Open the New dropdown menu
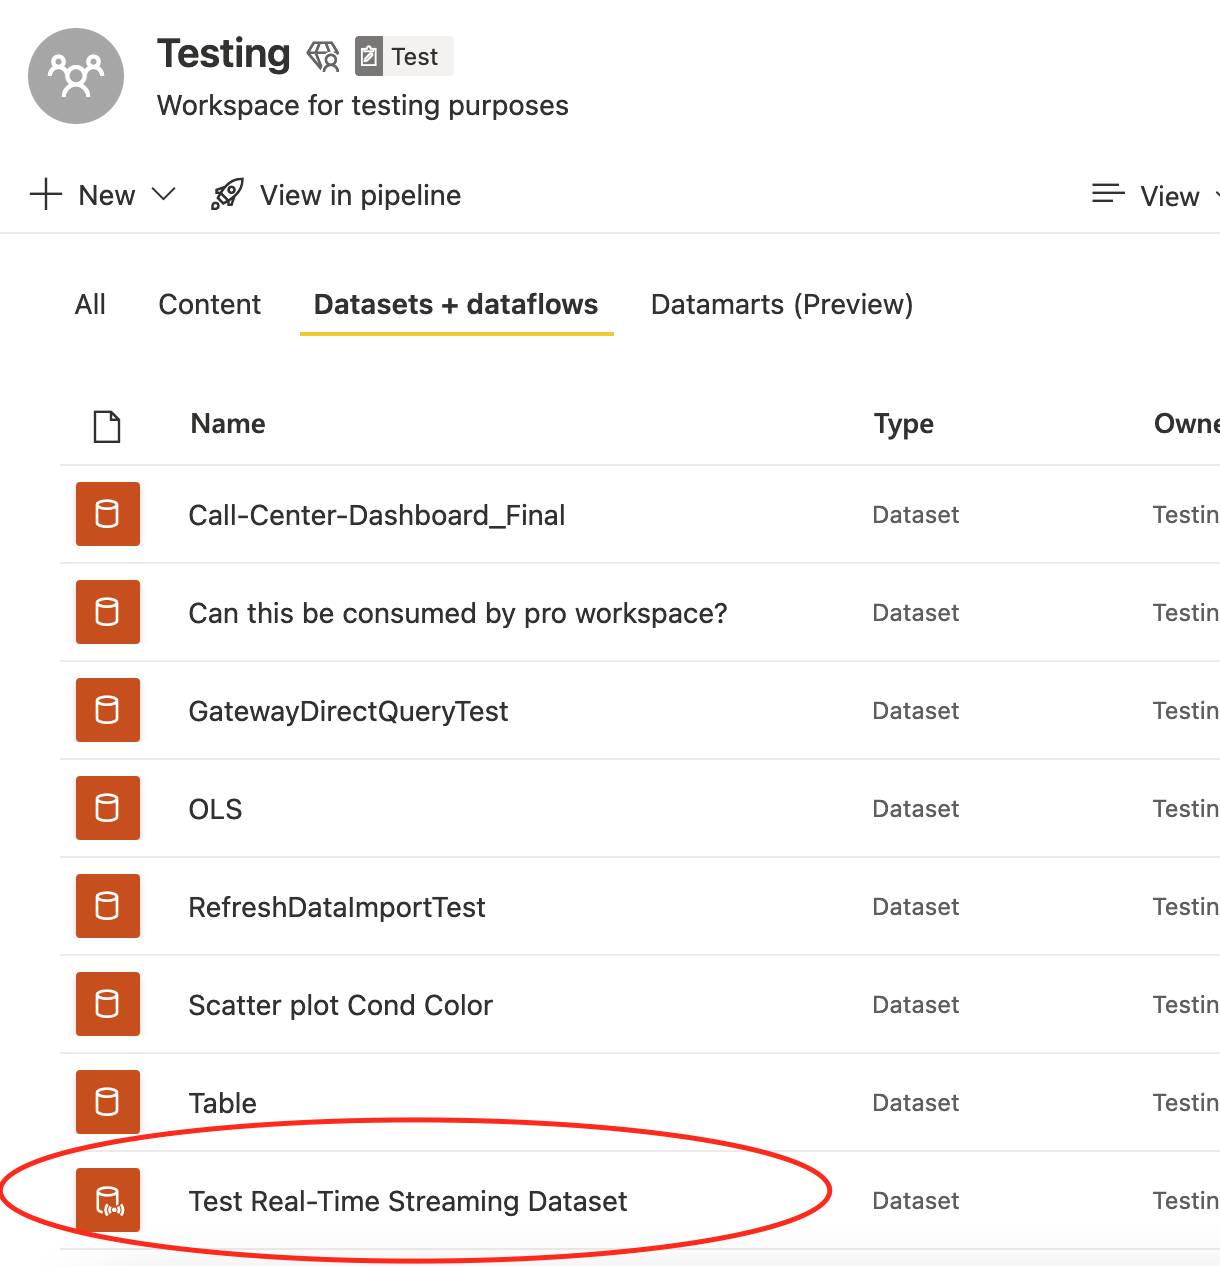Screen dimensions: 1220x1266 (x=103, y=194)
